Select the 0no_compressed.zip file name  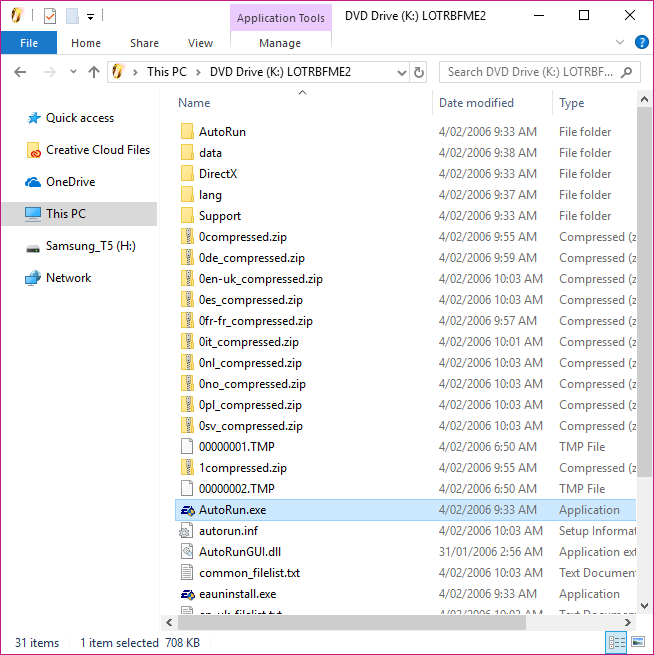pos(252,384)
